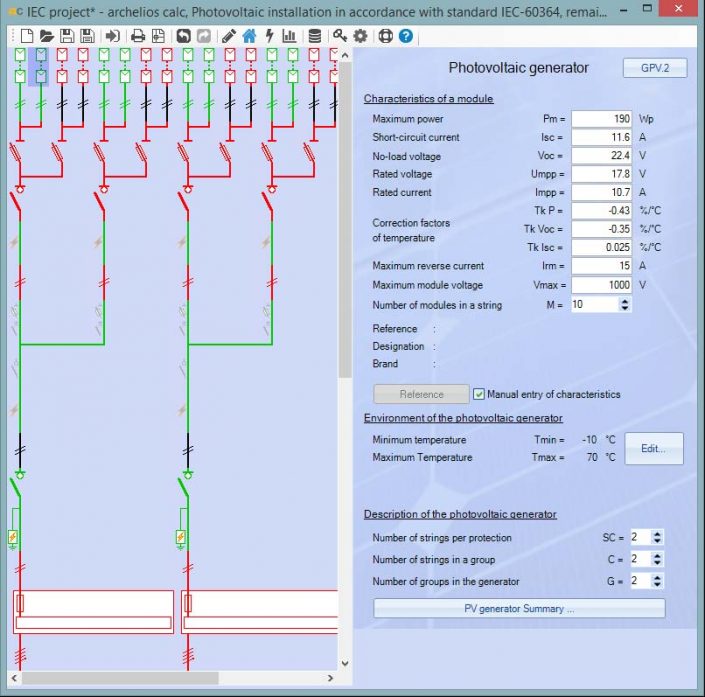This screenshot has height=697, width=705.
Task: Click the diagram vertical scrollbar down arrow
Action: [x=345, y=663]
